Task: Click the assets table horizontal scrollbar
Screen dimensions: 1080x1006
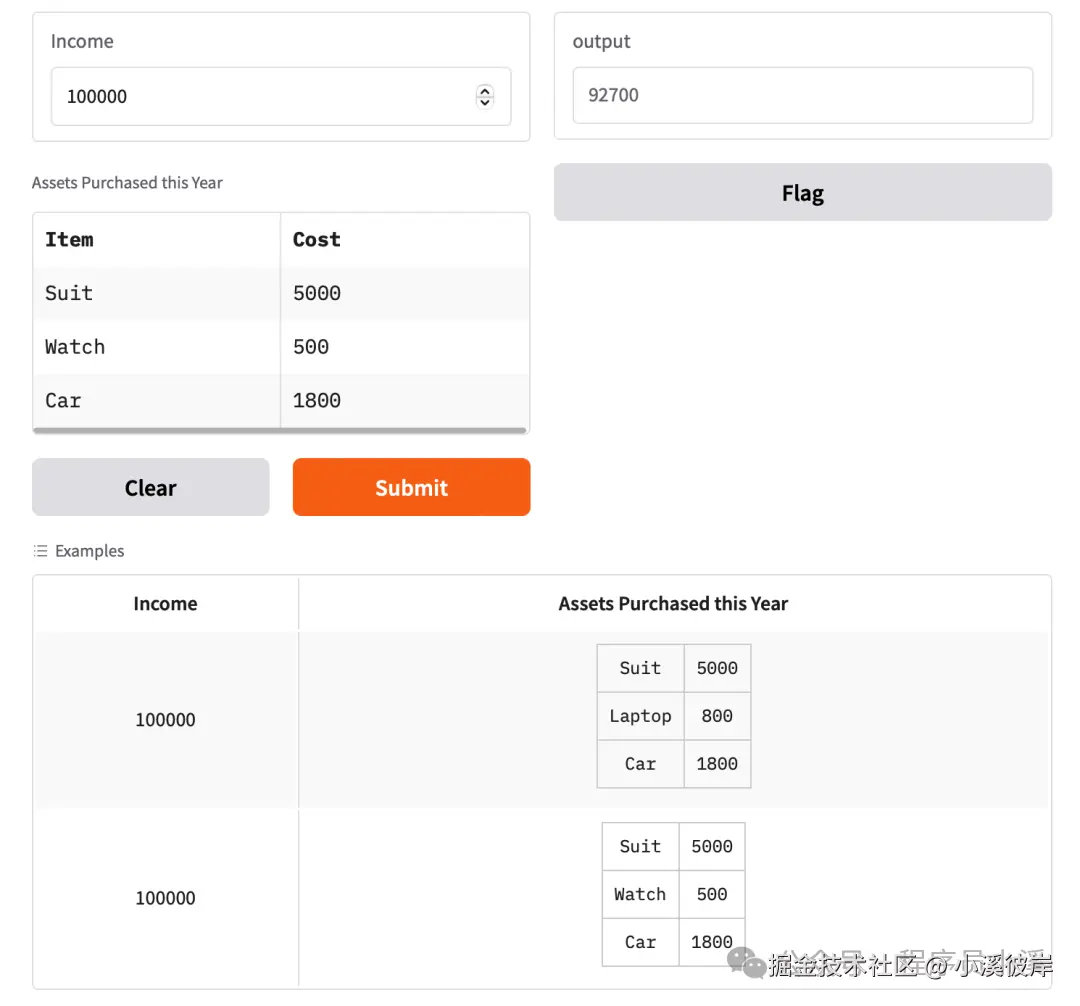Action: coord(280,431)
